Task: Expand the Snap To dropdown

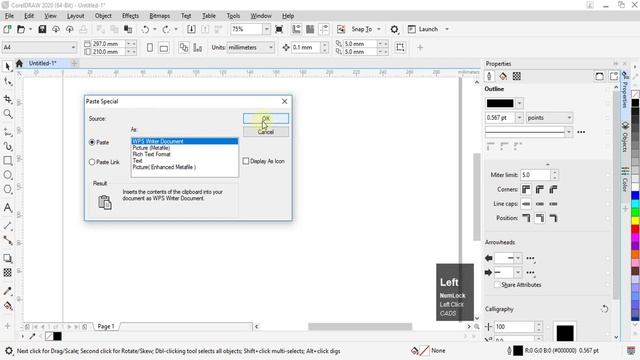Action: 379,29
